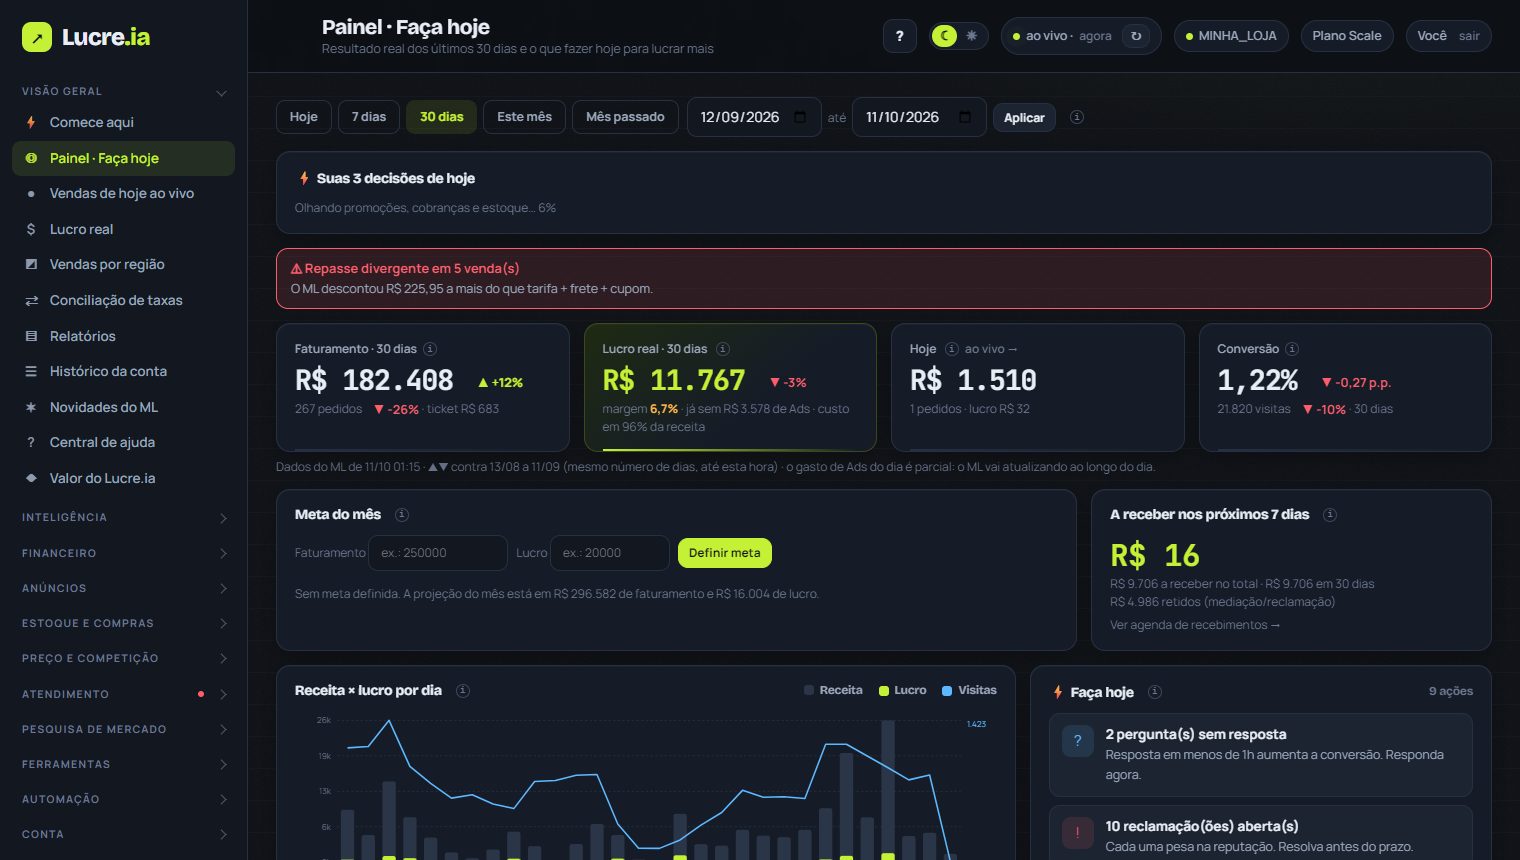Select the Mês passado period filter
The height and width of the screenshot is (860, 1520).
[625, 117]
